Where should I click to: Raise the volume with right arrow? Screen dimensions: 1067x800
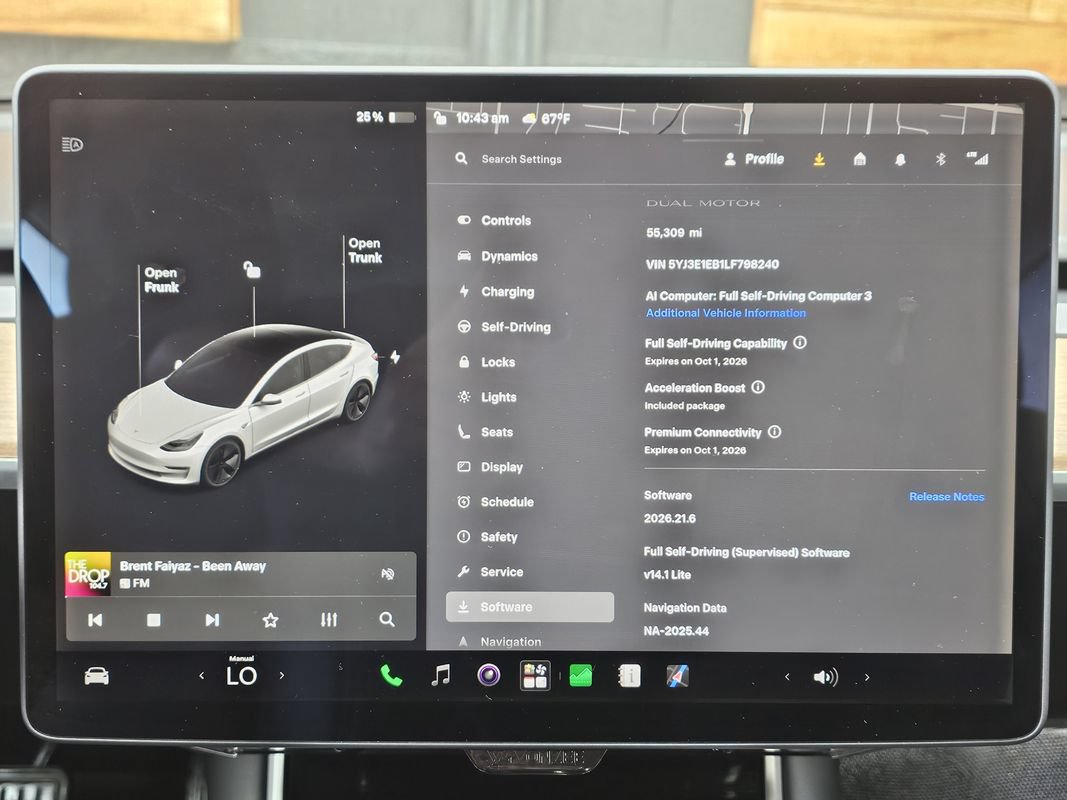point(867,677)
